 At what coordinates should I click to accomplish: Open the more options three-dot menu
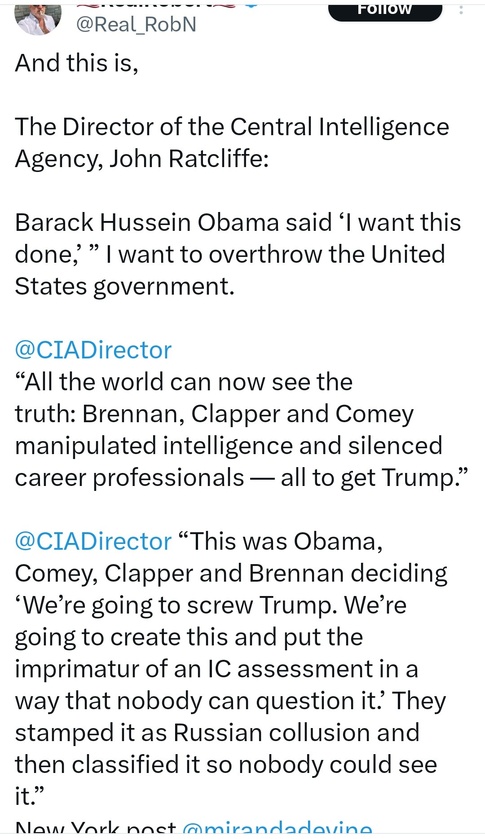point(461,9)
